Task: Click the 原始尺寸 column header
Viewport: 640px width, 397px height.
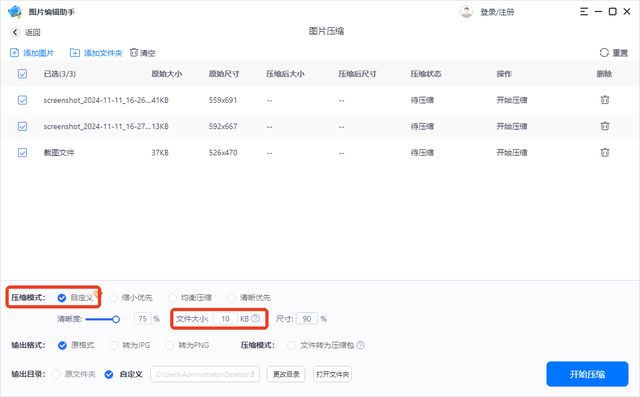Action: click(224, 74)
